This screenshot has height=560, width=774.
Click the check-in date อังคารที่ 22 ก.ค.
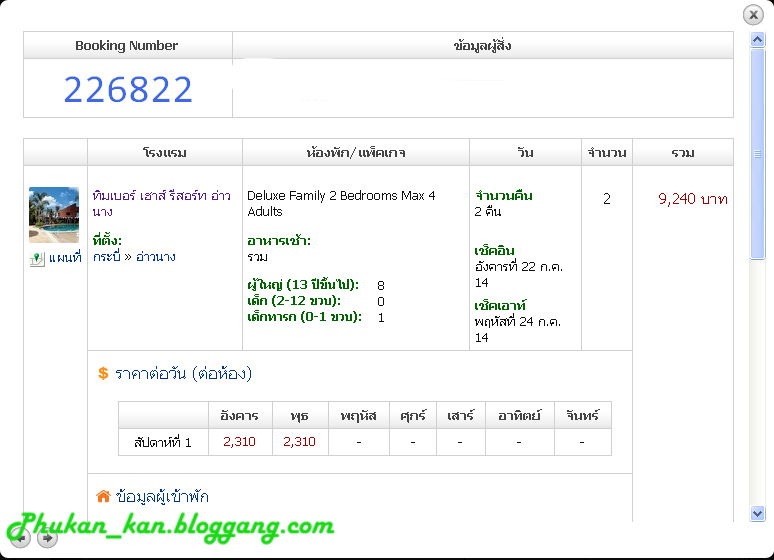(x=519, y=275)
